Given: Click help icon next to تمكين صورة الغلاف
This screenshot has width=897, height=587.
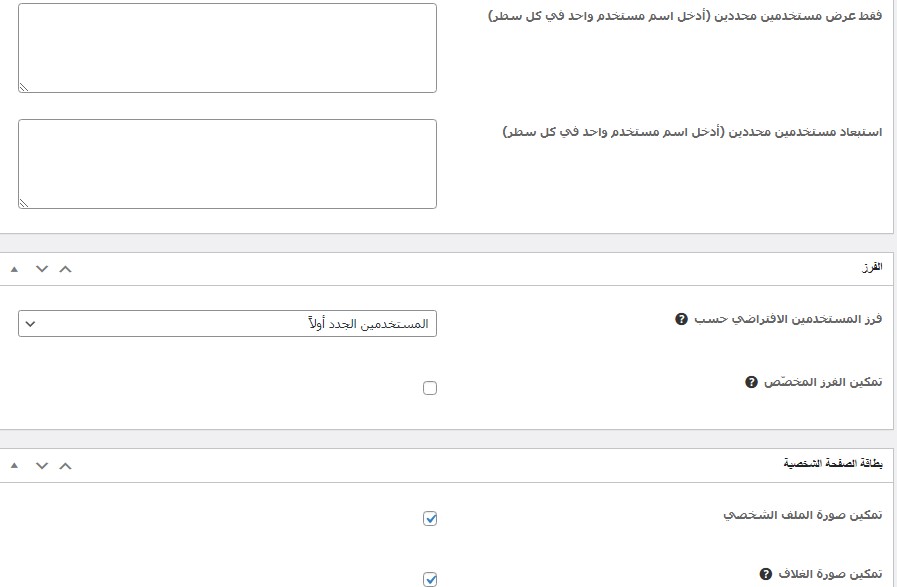Looking at the screenshot, I should (x=766, y=574).
